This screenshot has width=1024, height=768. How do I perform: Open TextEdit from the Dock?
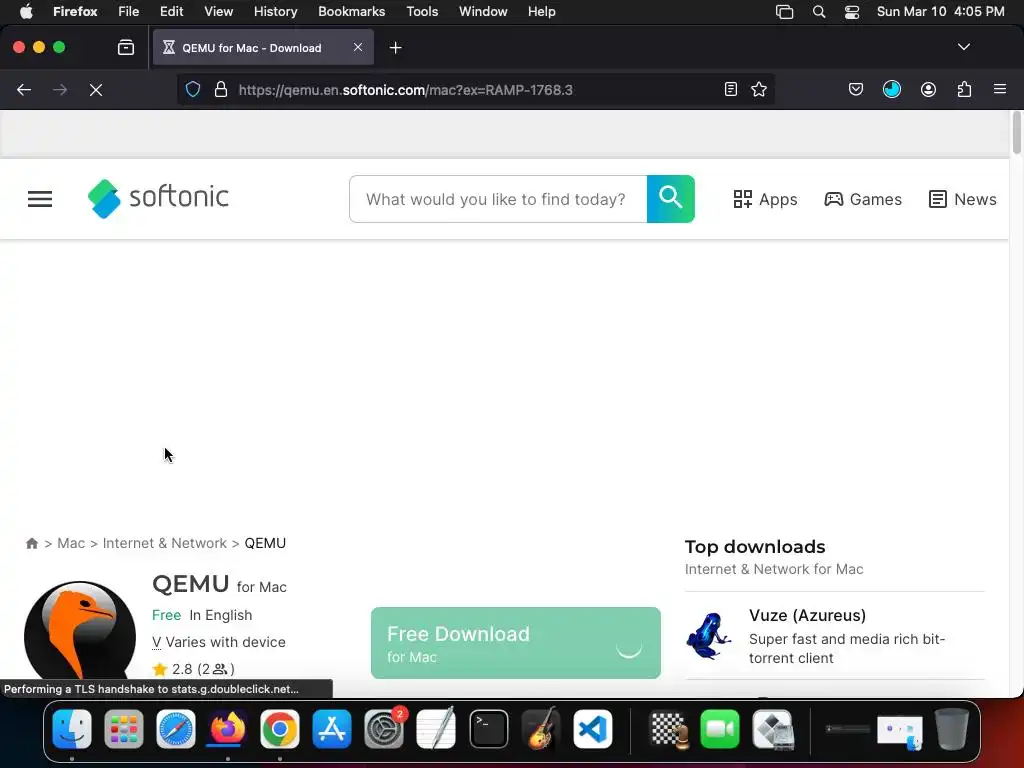[x=436, y=729]
